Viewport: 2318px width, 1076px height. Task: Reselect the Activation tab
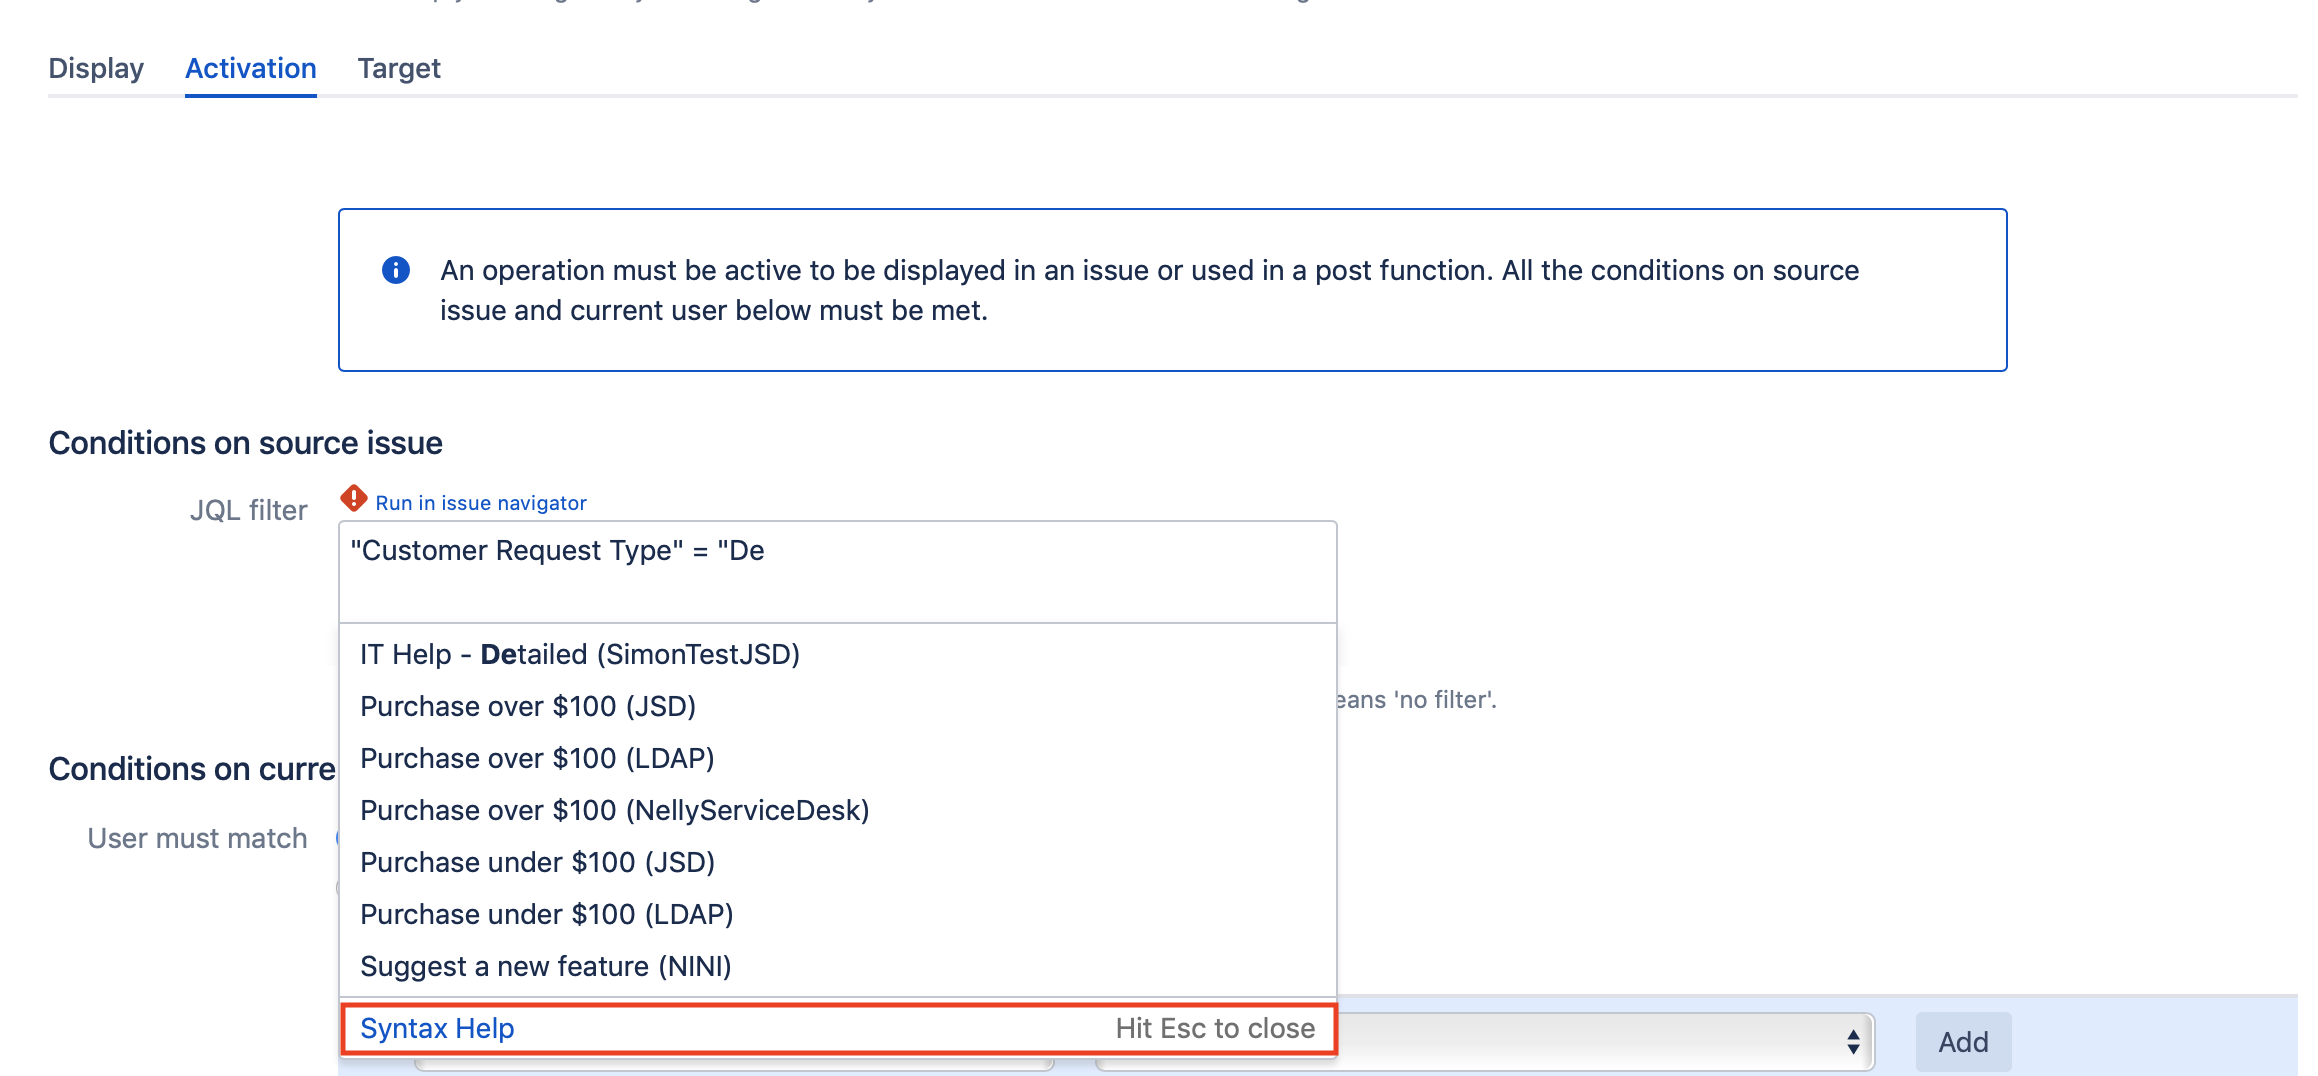coord(250,68)
